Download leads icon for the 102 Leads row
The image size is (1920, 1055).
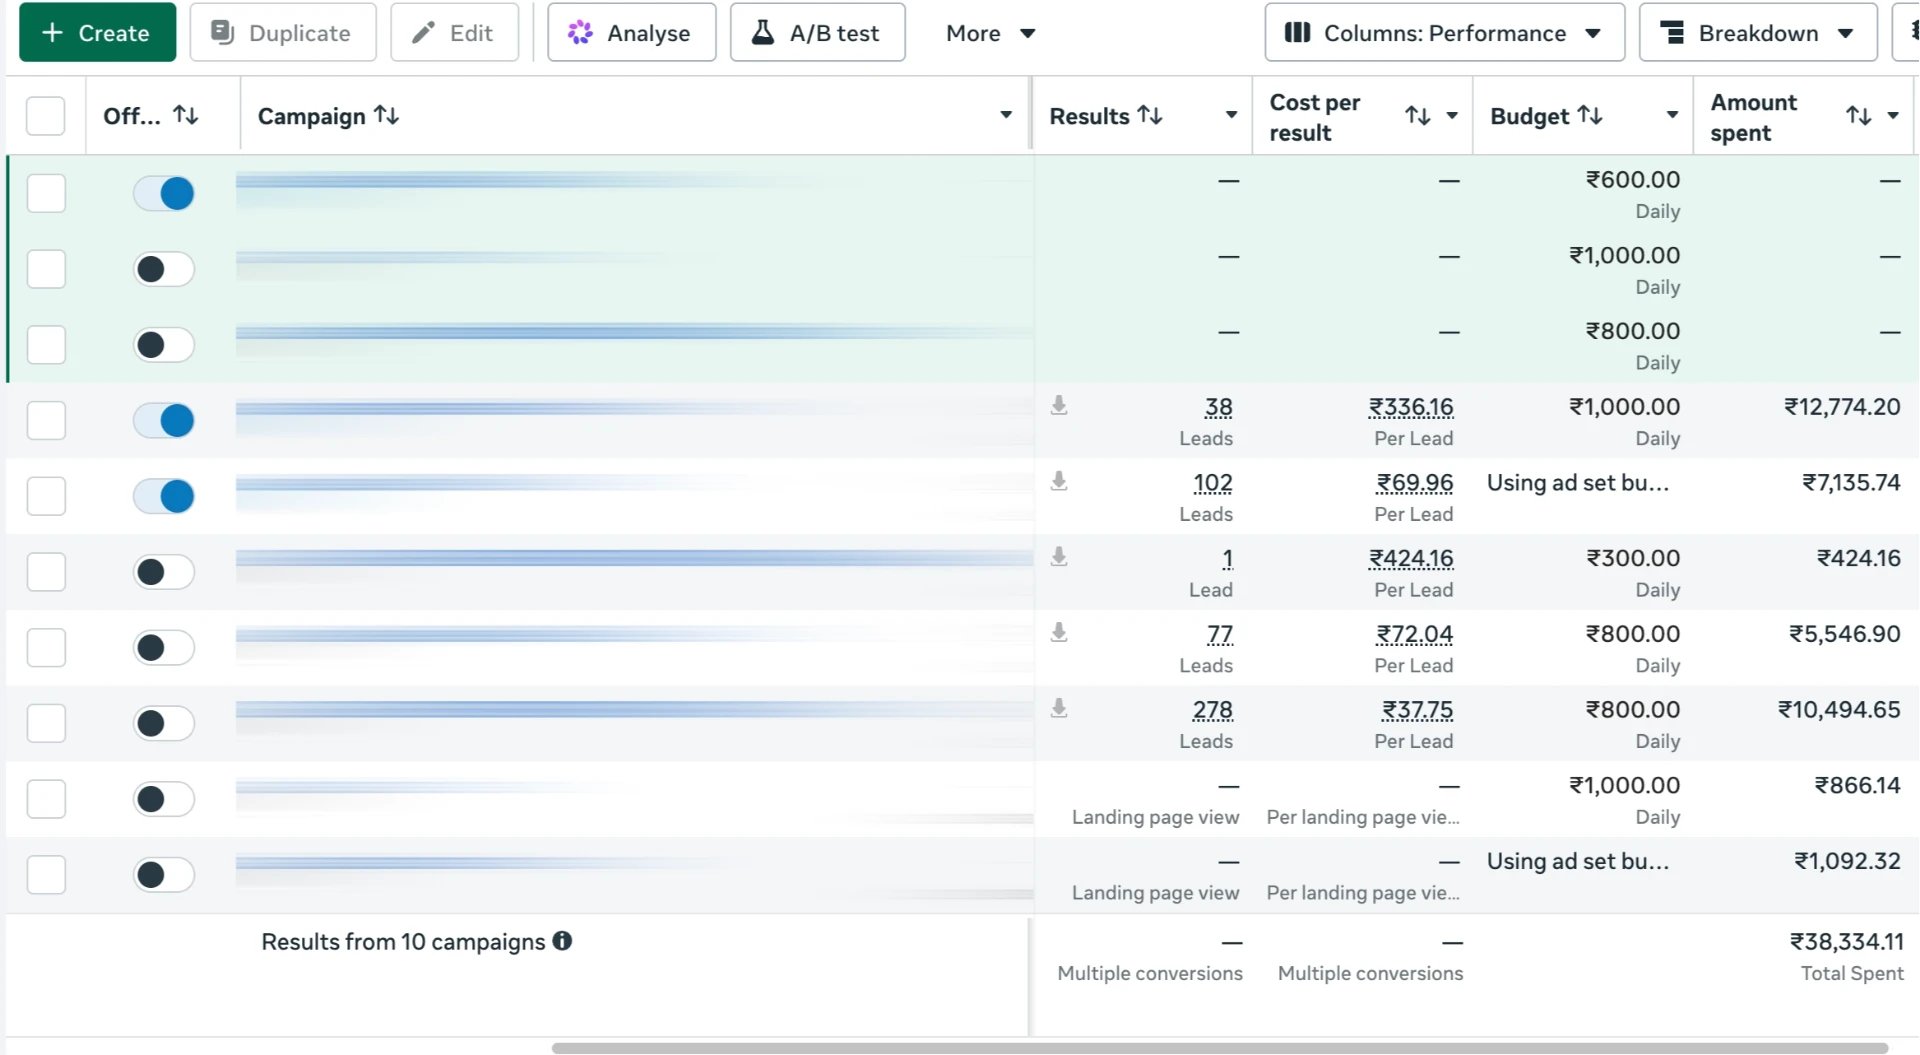(x=1059, y=481)
